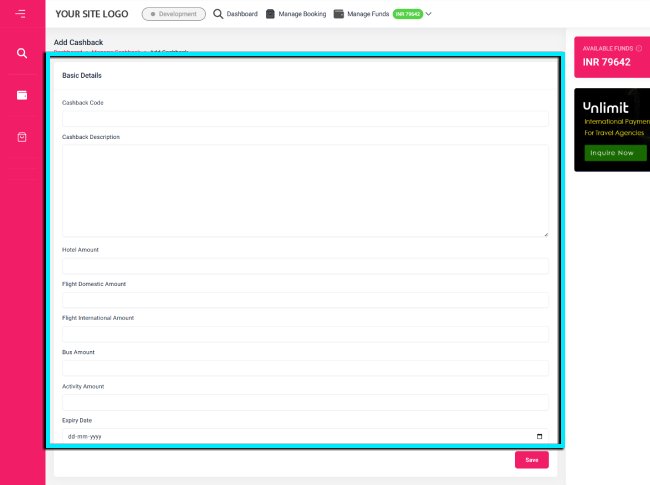Image resolution: width=650 pixels, height=485 pixels.
Task: Click the shopping bag icon in sidebar
Action: click(x=22, y=137)
